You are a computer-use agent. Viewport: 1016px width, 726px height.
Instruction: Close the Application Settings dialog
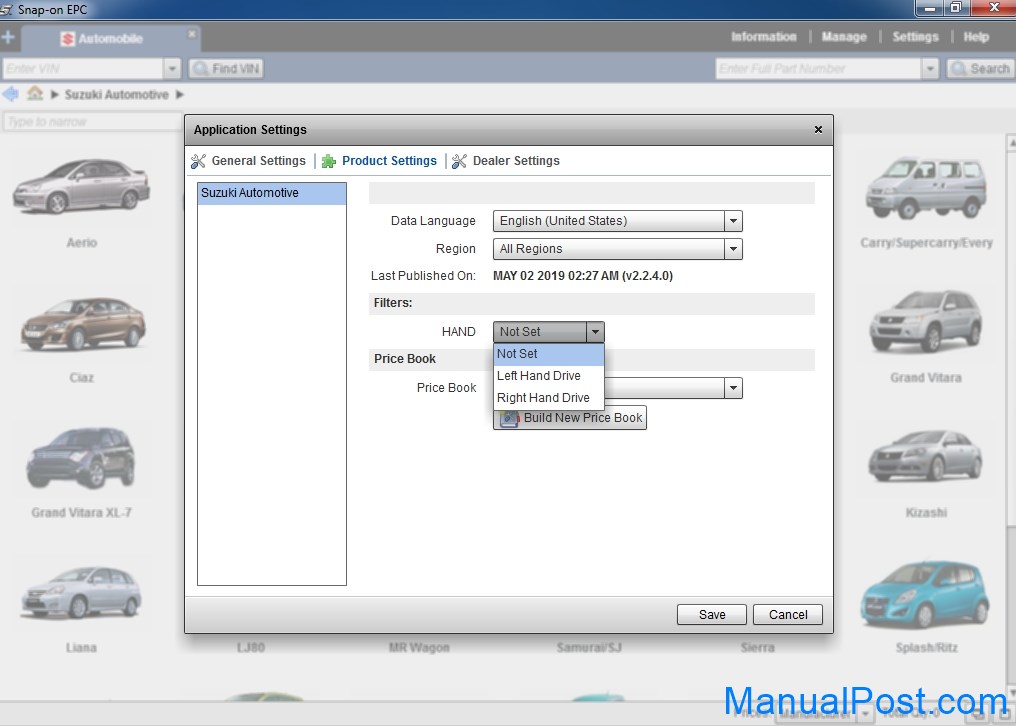click(x=818, y=130)
